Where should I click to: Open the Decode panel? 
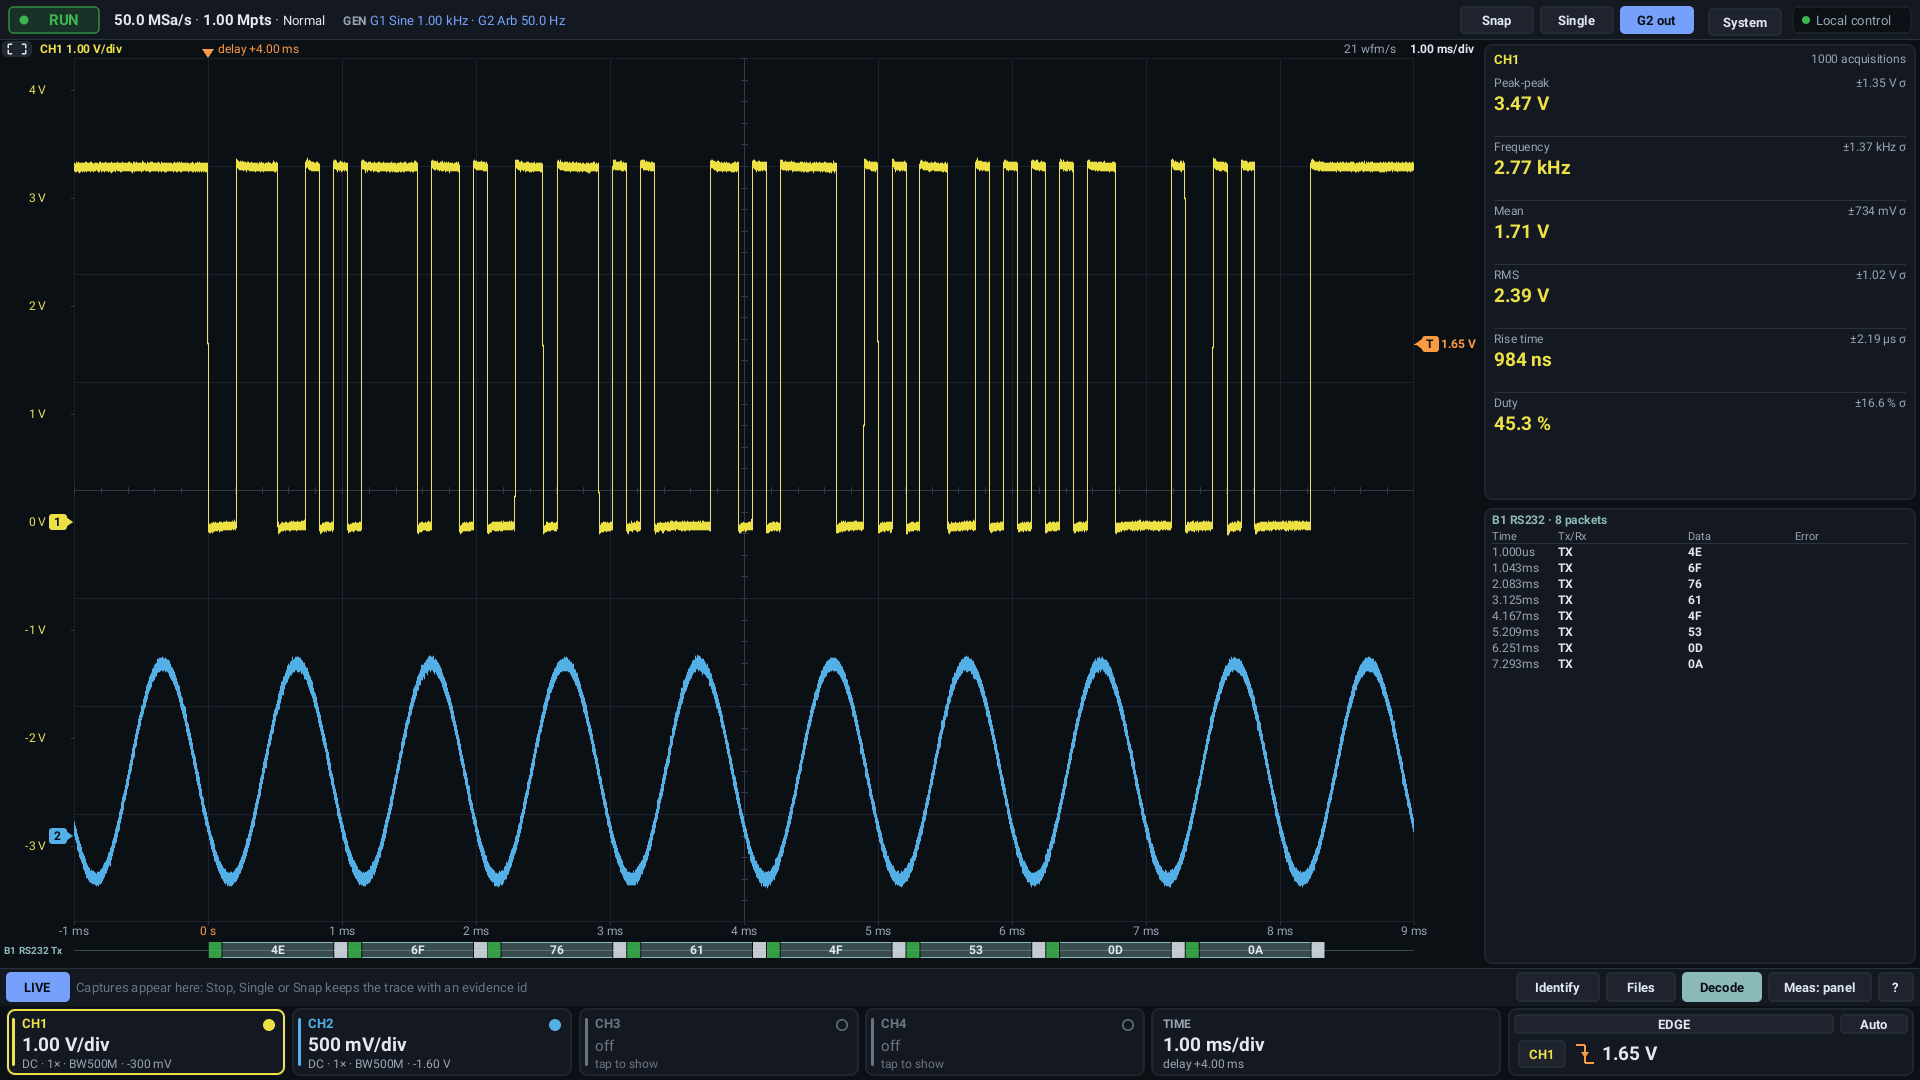(x=1721, y=987)
